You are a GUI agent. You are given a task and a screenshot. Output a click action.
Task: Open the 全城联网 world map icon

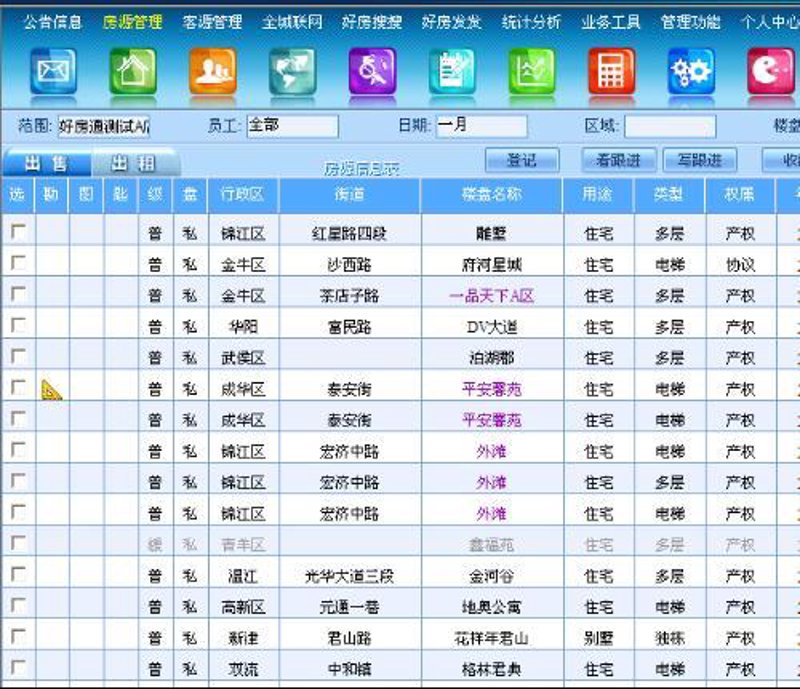(x=292, y=71)
